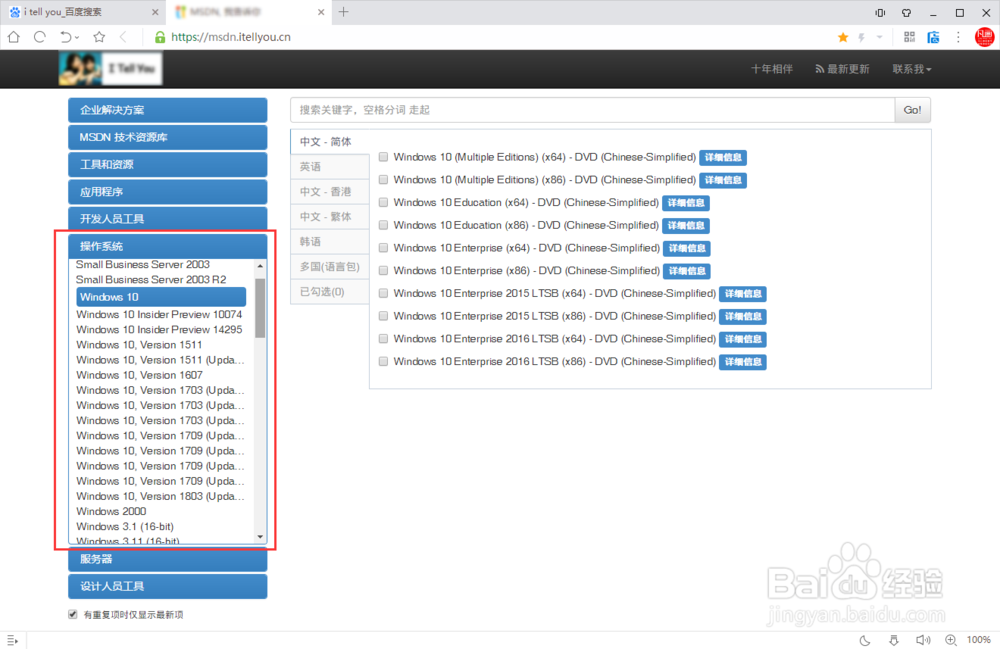Viewport: 1000px width, 649px height.
Task: Reload the page with refresh icon
Action: (x=40, y=37)
